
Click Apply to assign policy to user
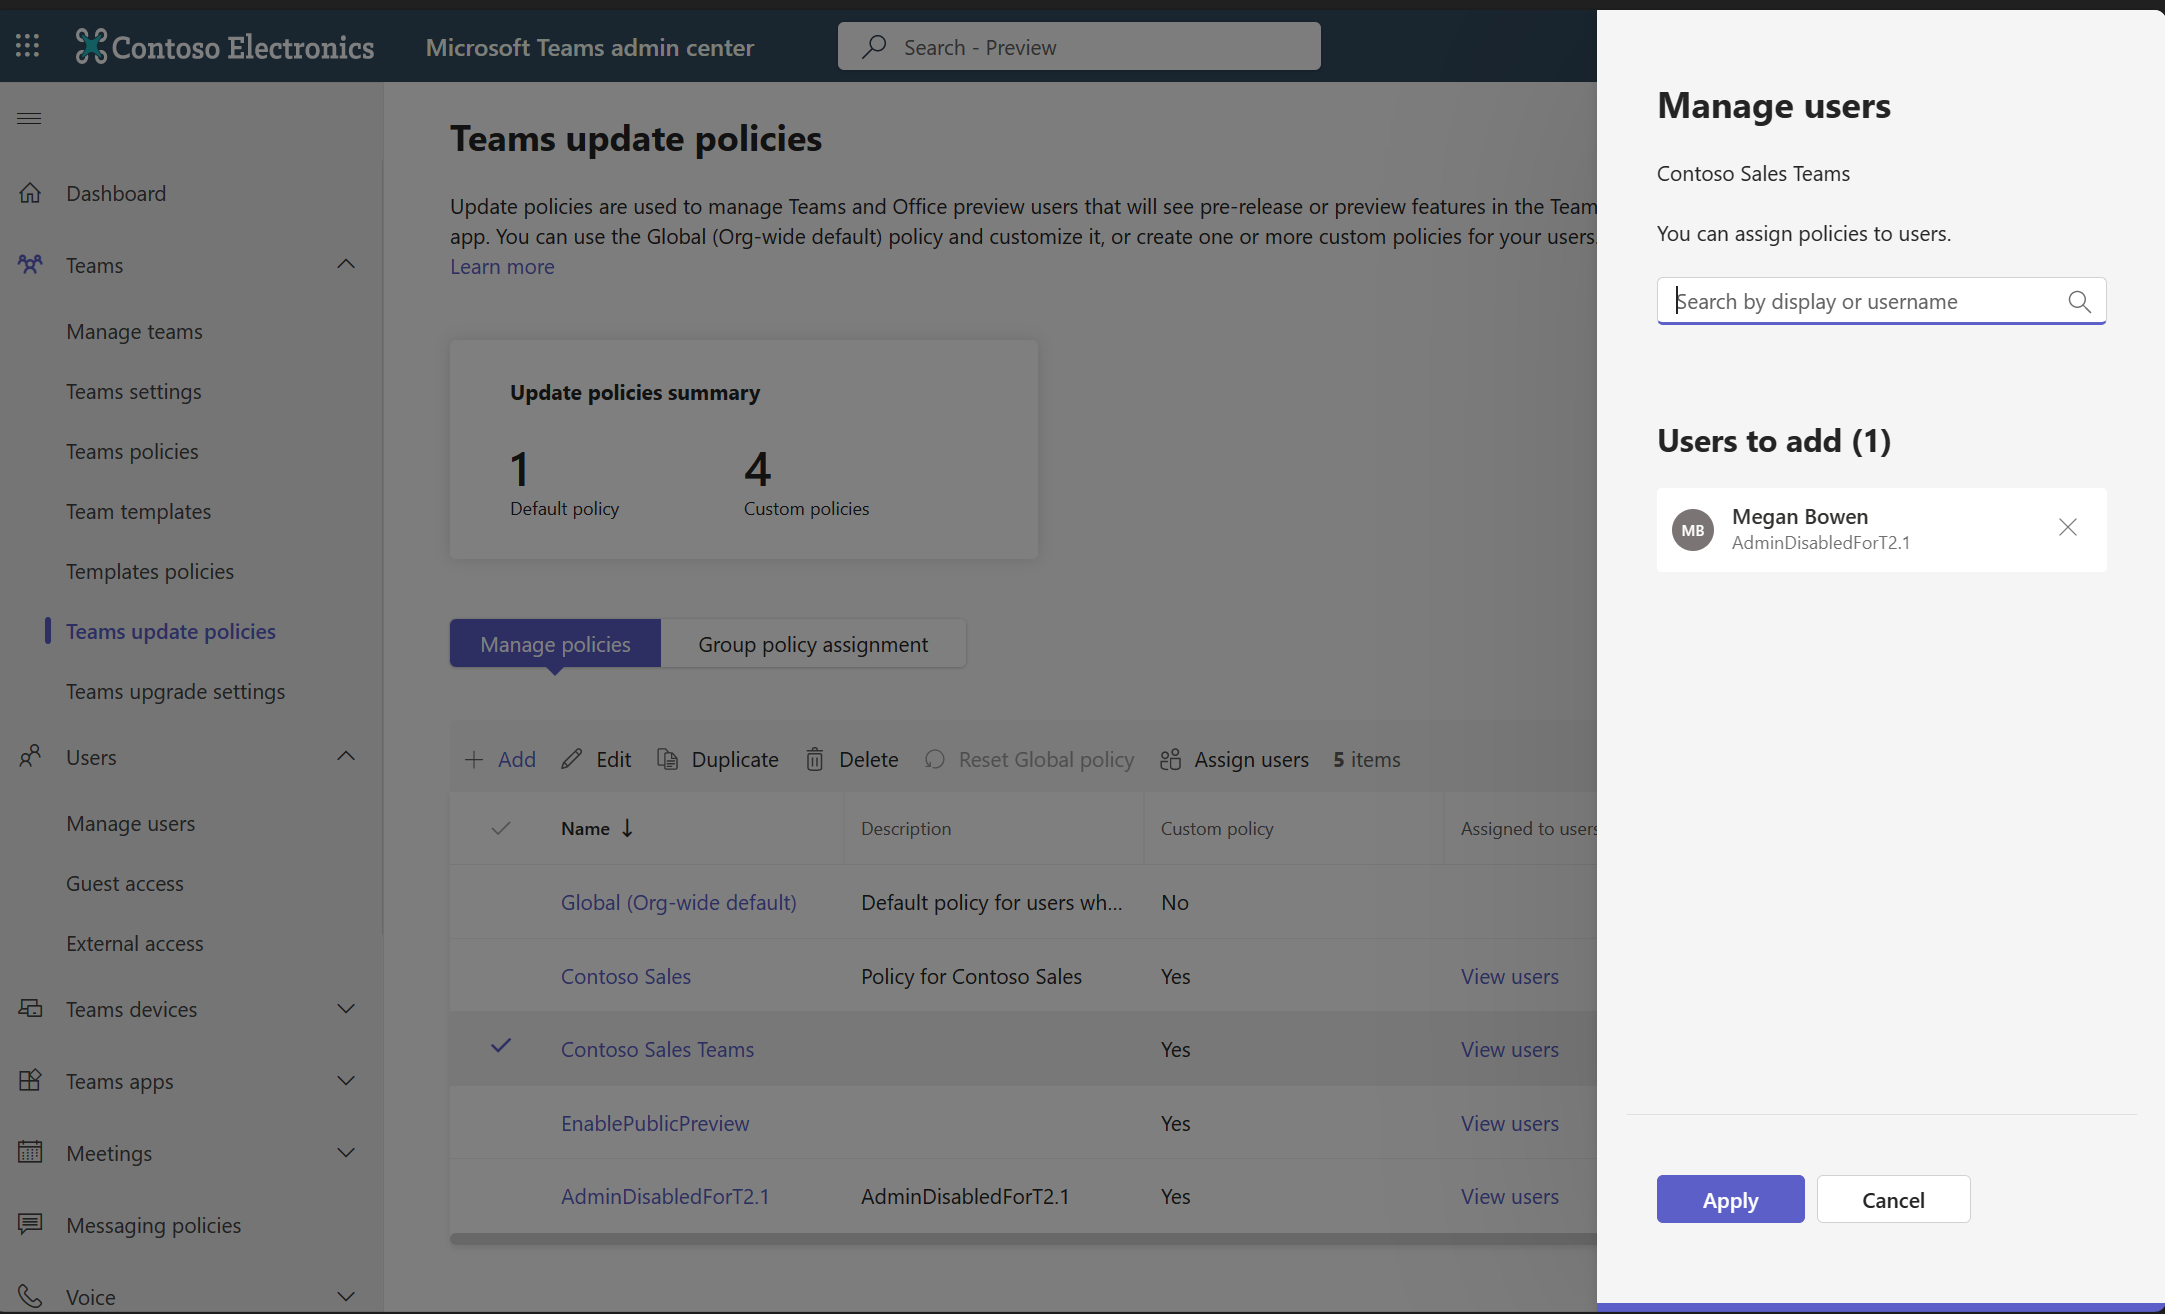1730,1200
